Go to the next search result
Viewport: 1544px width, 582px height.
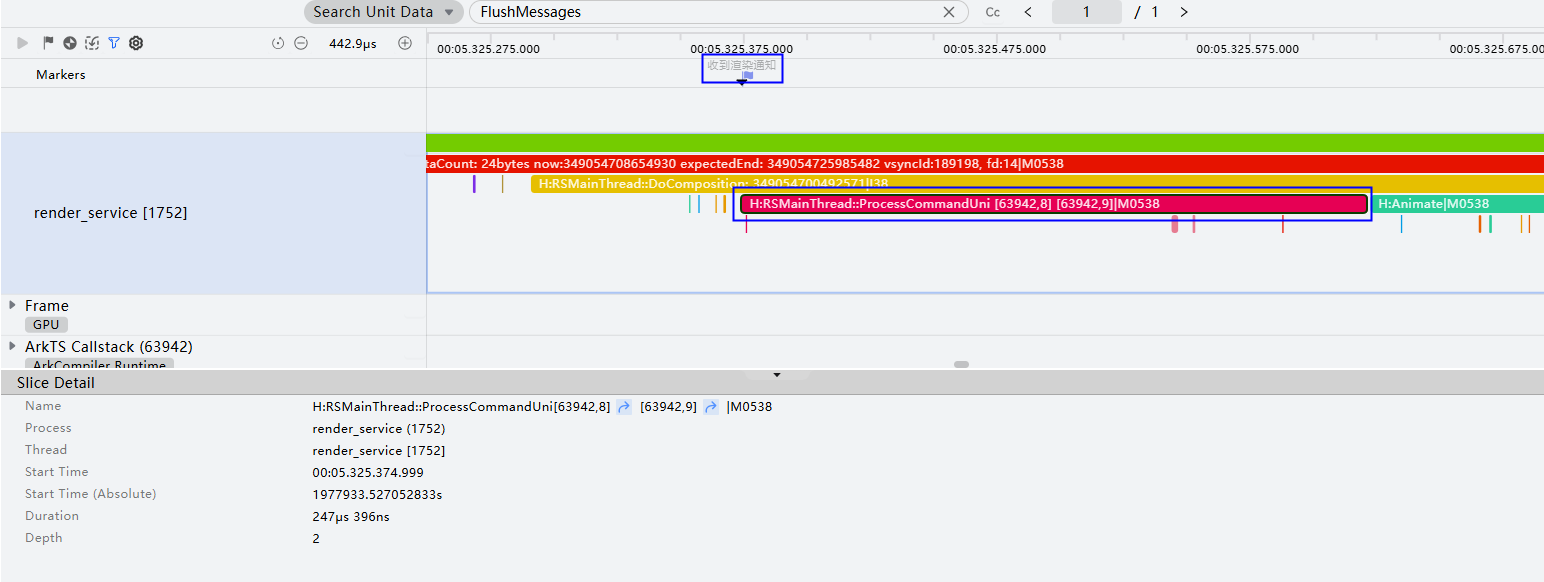pos(1184,12)
